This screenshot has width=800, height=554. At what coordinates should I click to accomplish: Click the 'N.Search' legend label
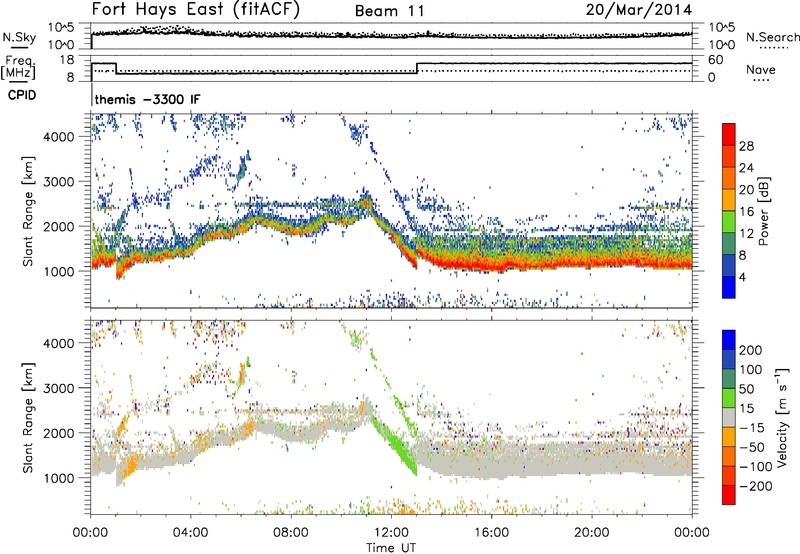coord(773,37)
